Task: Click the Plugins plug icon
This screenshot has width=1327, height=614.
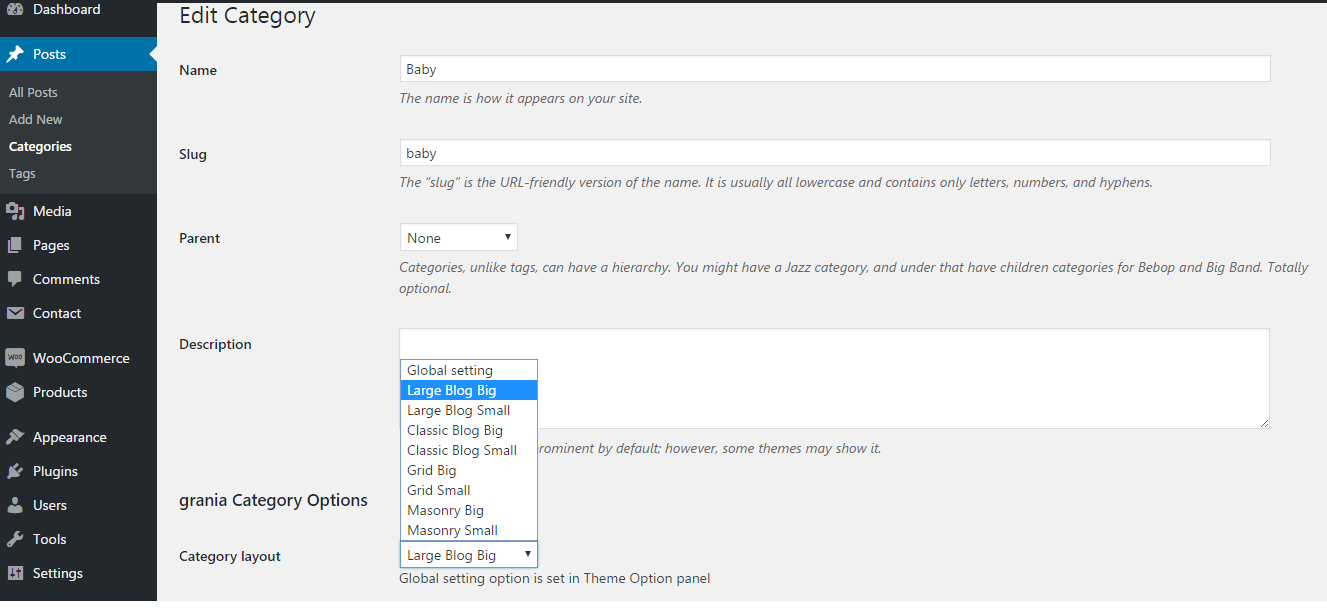Action: pyautogui.click(x=15, y=471)
